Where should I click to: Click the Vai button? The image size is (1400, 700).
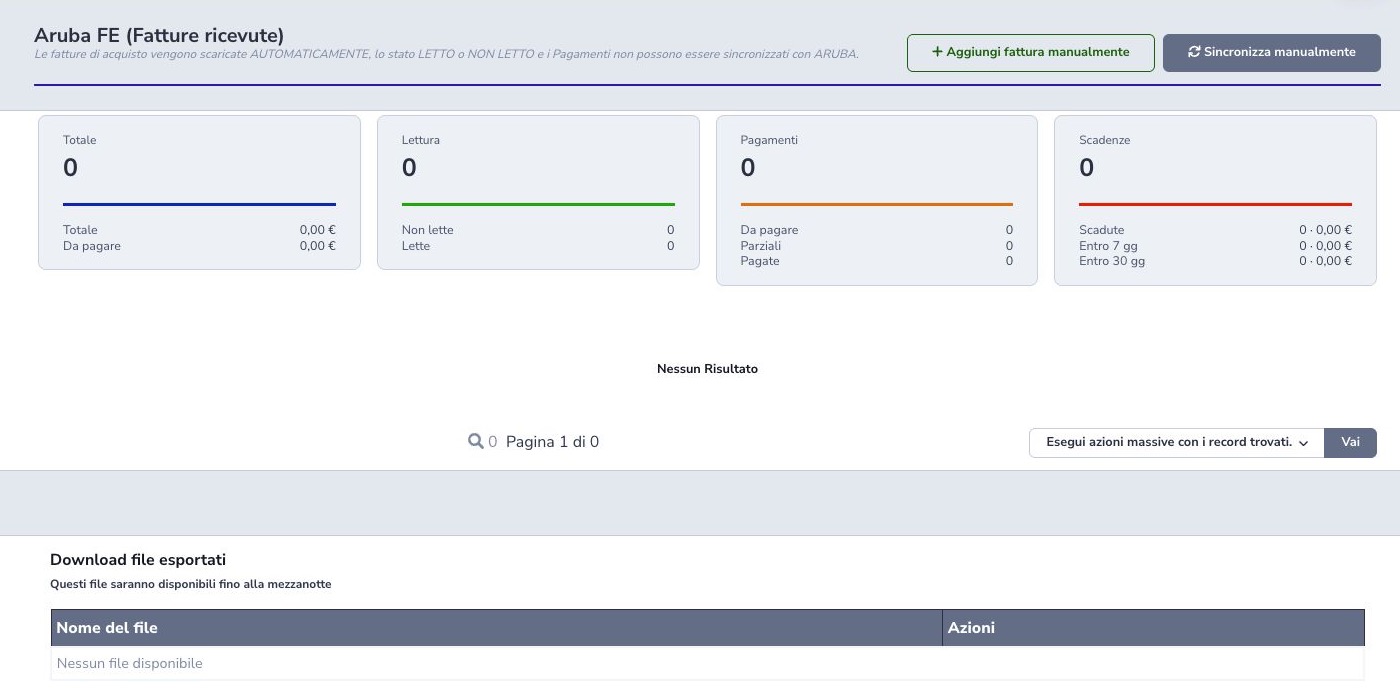[1350, 442]
